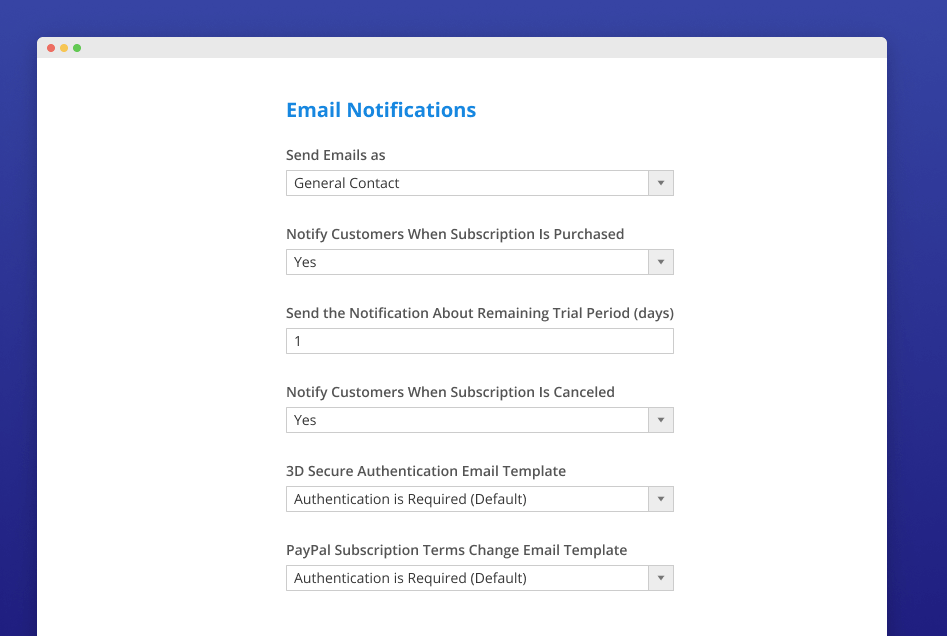Click the Email Notifications heading
The height and width of the screenshot is (636, 947).
[381, 110]
